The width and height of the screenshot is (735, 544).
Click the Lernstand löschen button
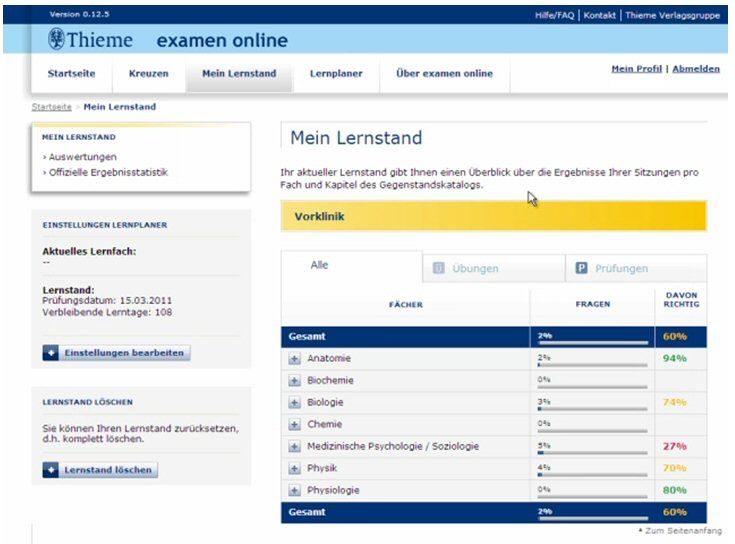tap(100, 470)
